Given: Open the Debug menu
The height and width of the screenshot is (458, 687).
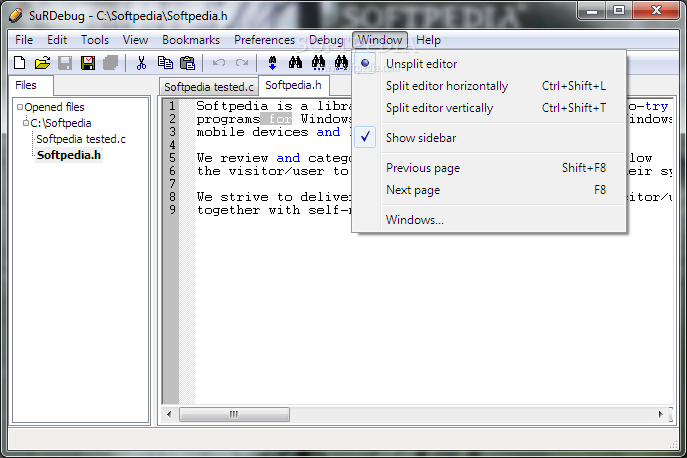Looking at the screenshot, I should pos(326,40).
